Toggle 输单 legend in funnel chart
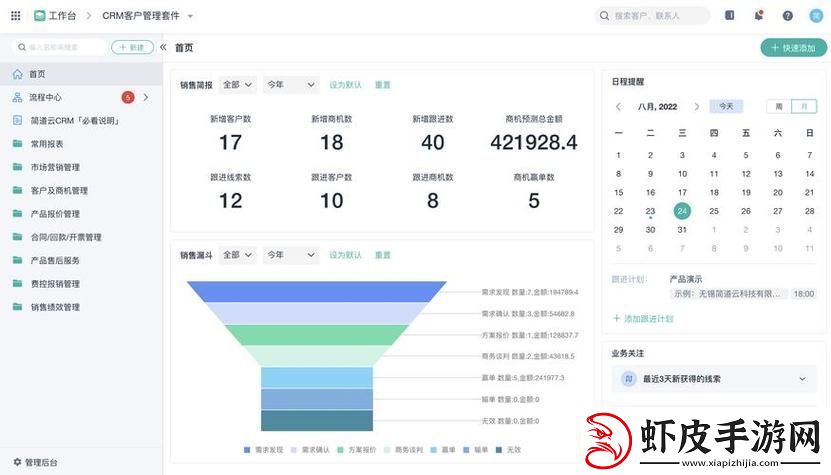 (x=475, y=450)
